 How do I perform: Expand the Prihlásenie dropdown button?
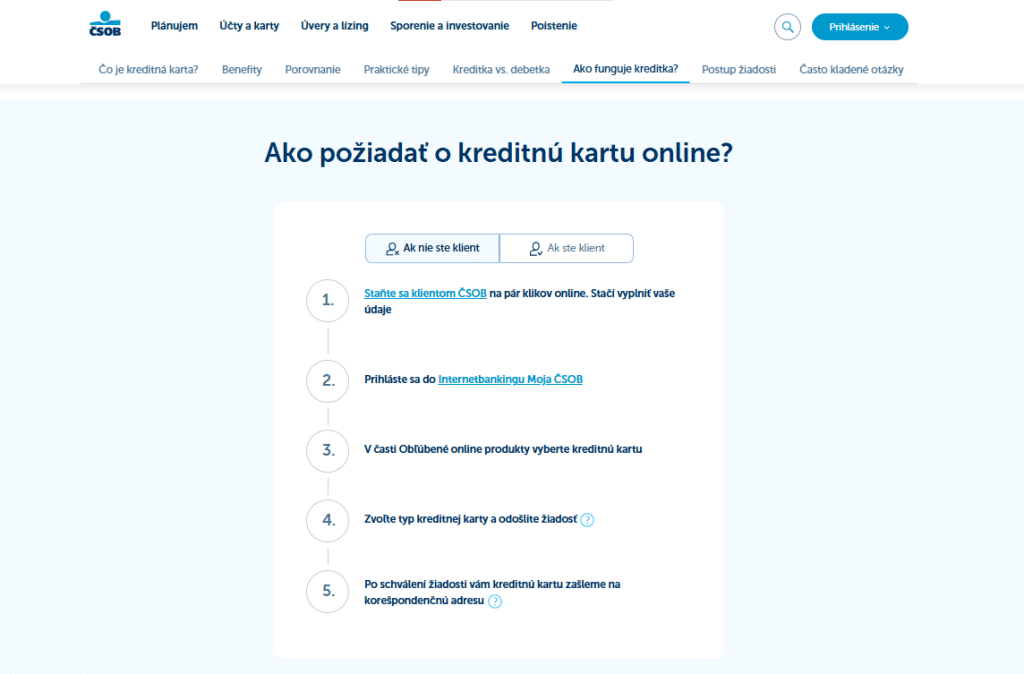click(859, 27)
